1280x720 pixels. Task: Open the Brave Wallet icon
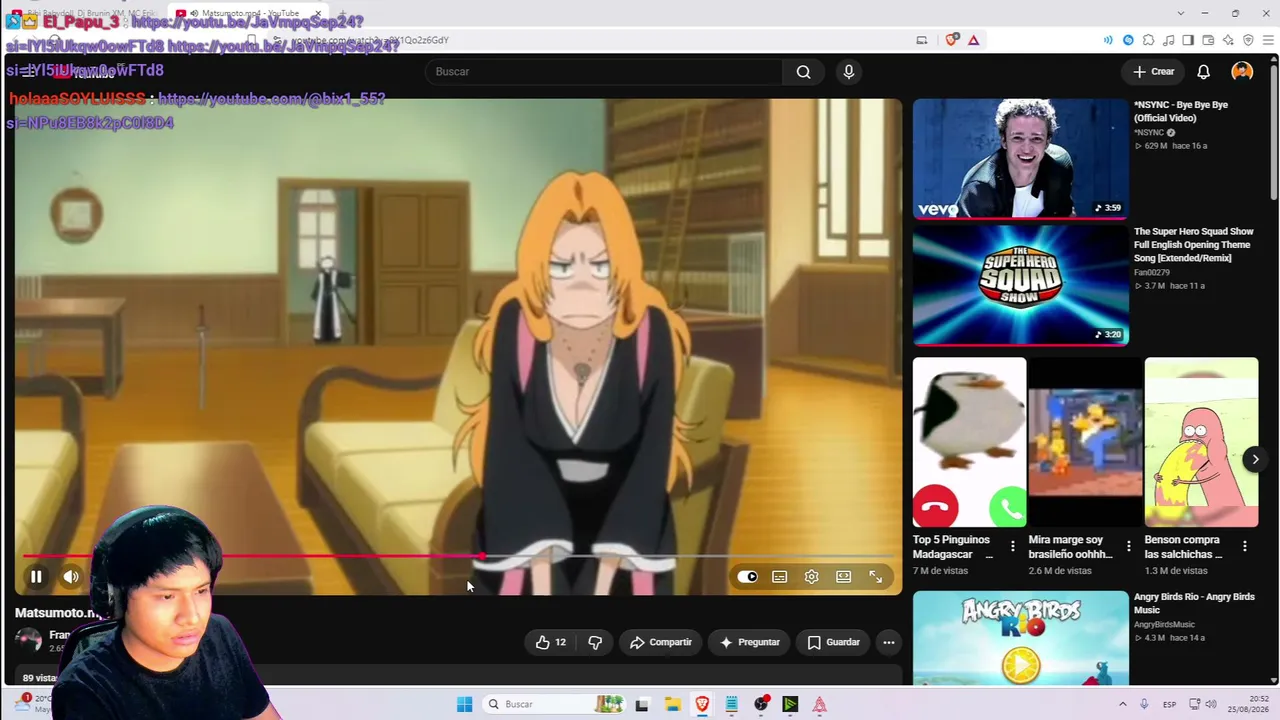(x=1208, y=40)
